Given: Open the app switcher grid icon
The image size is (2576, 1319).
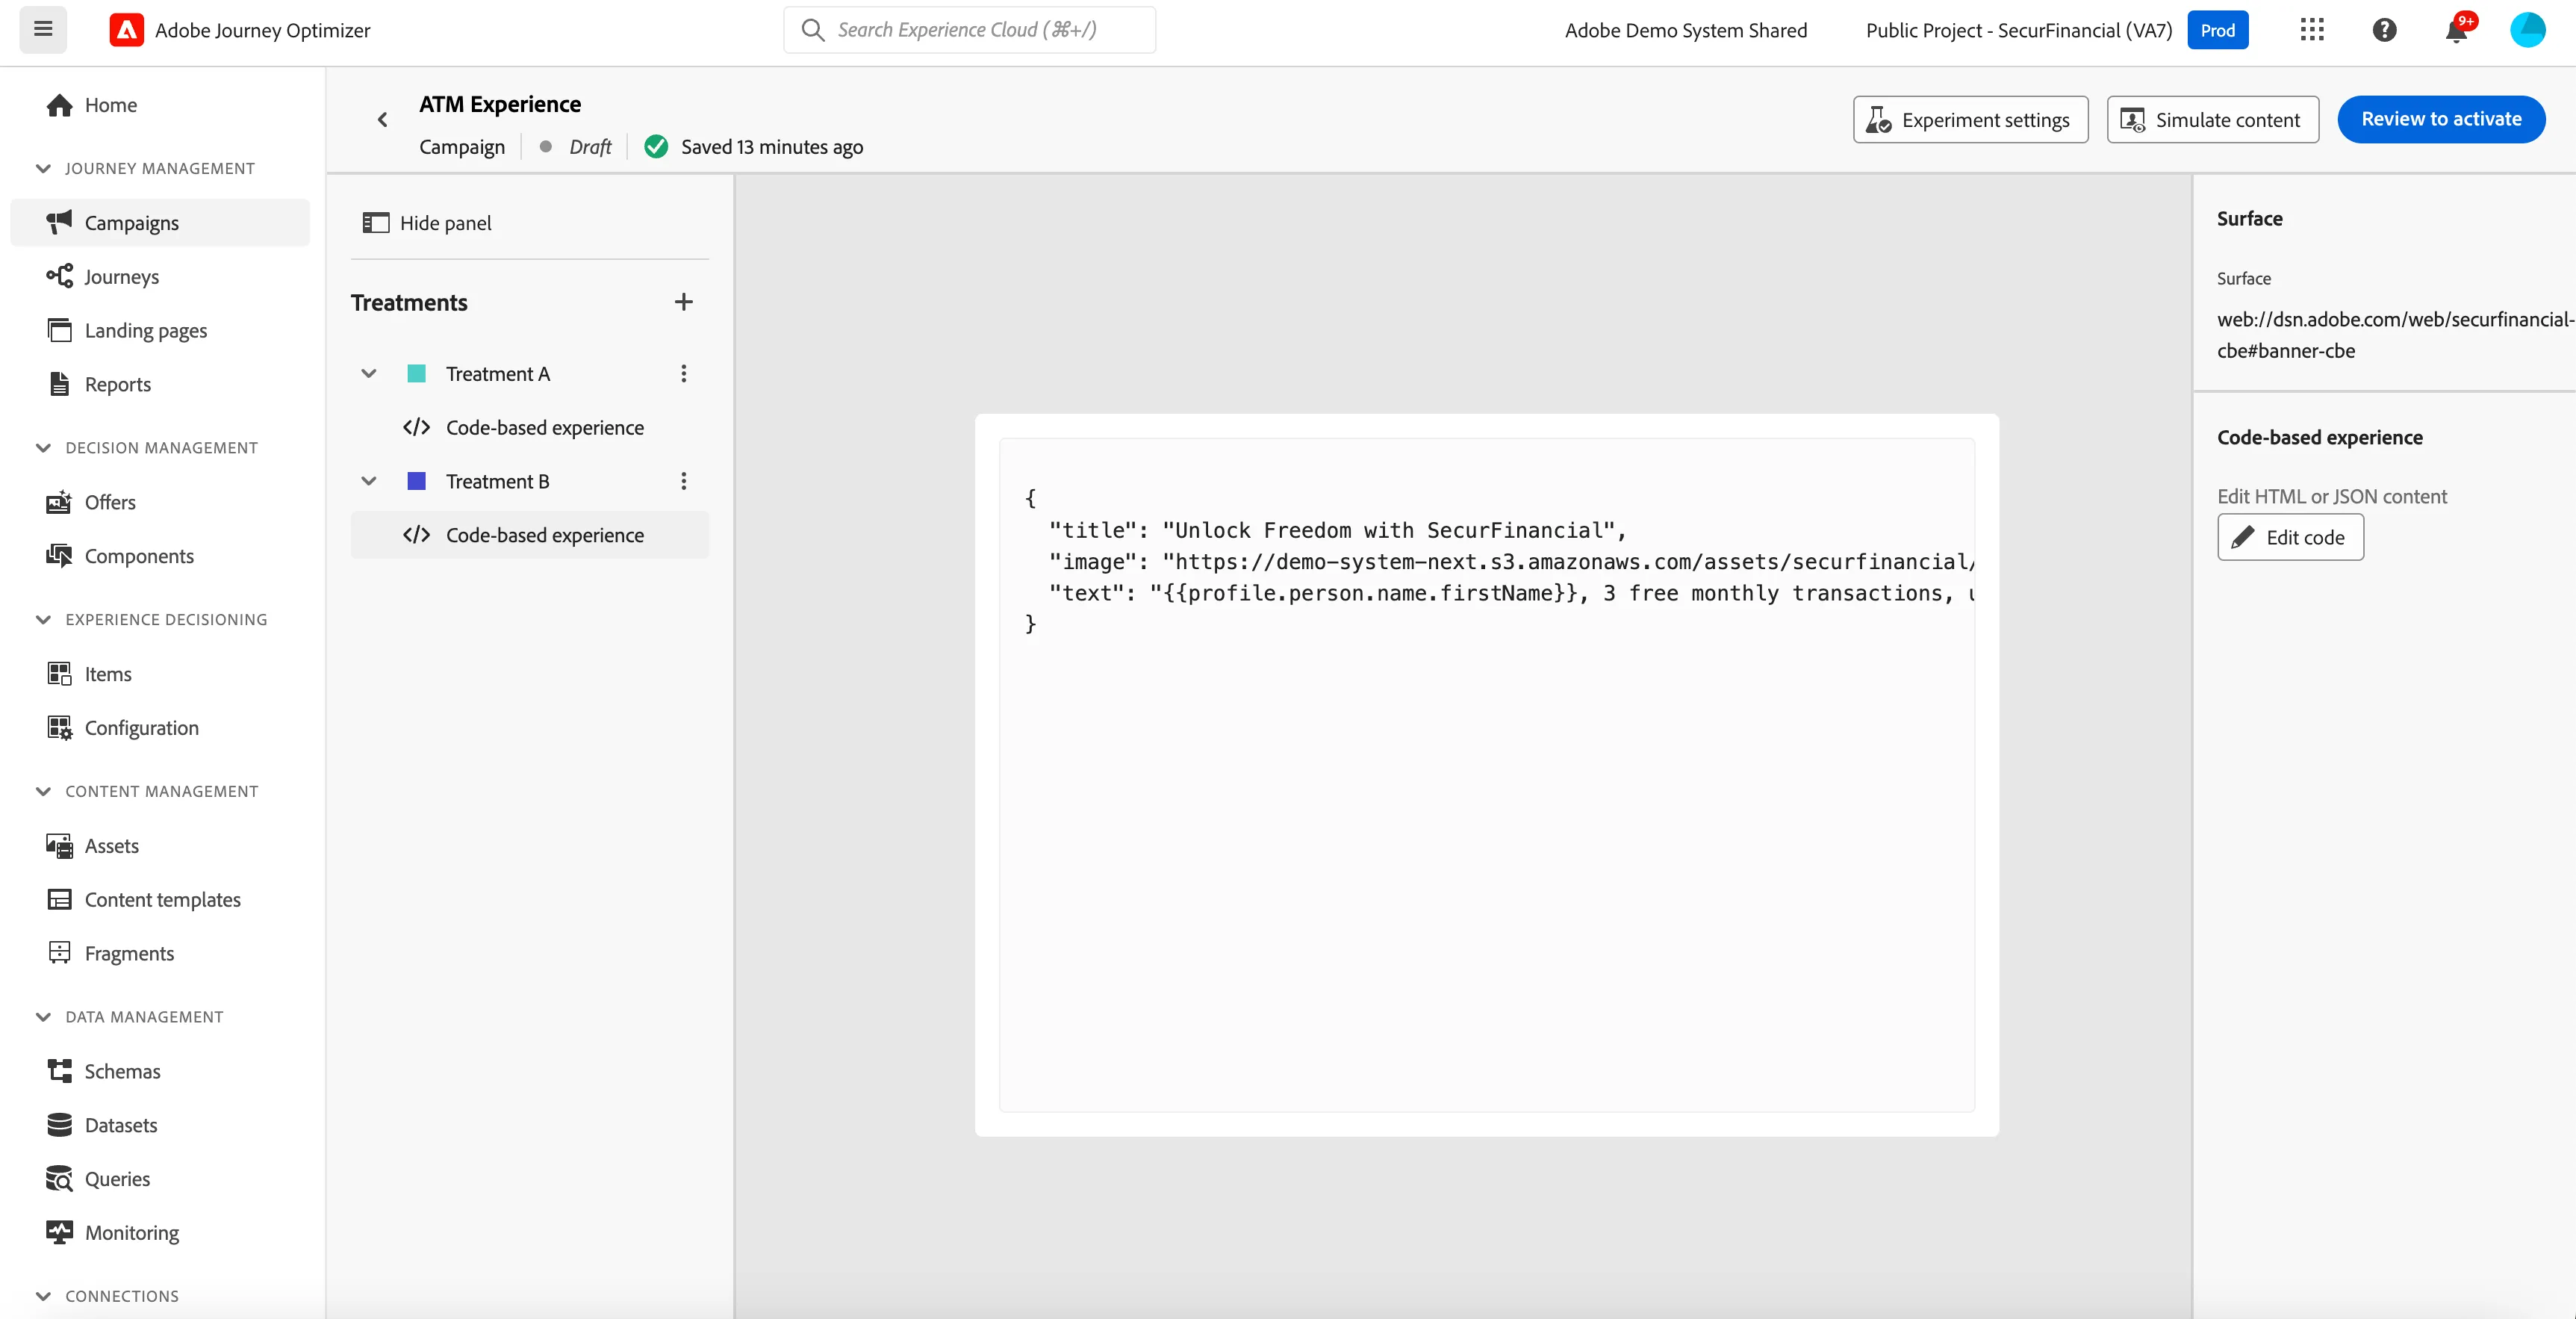Looking at the screenshot, I should click(2311, 30).
